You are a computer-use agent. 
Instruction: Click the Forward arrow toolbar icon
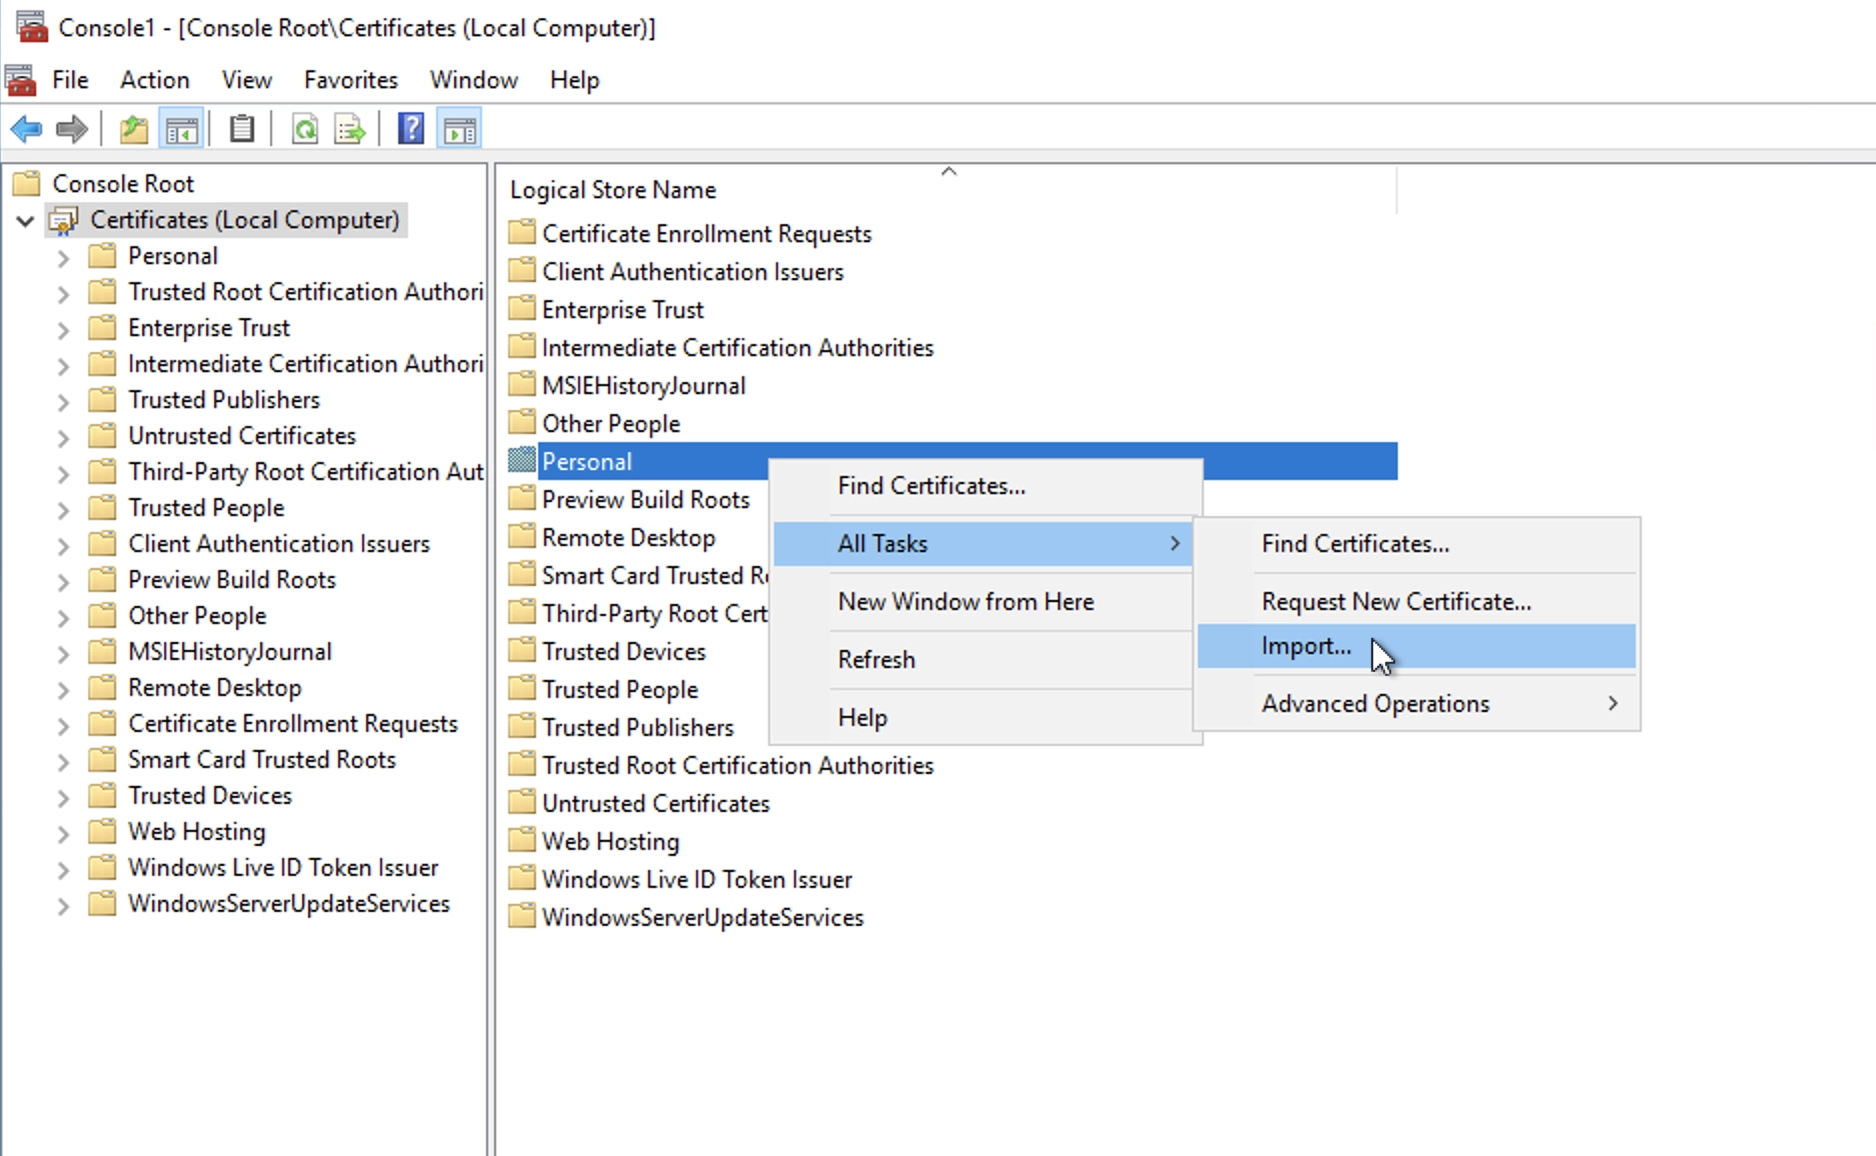(72, 129)
